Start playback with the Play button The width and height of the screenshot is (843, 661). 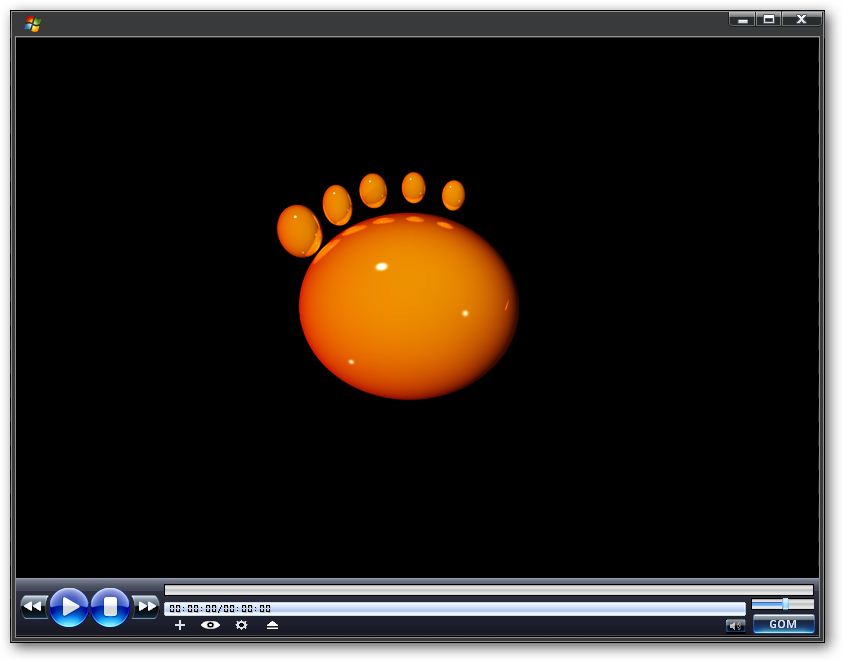click(x=69, y=607)
